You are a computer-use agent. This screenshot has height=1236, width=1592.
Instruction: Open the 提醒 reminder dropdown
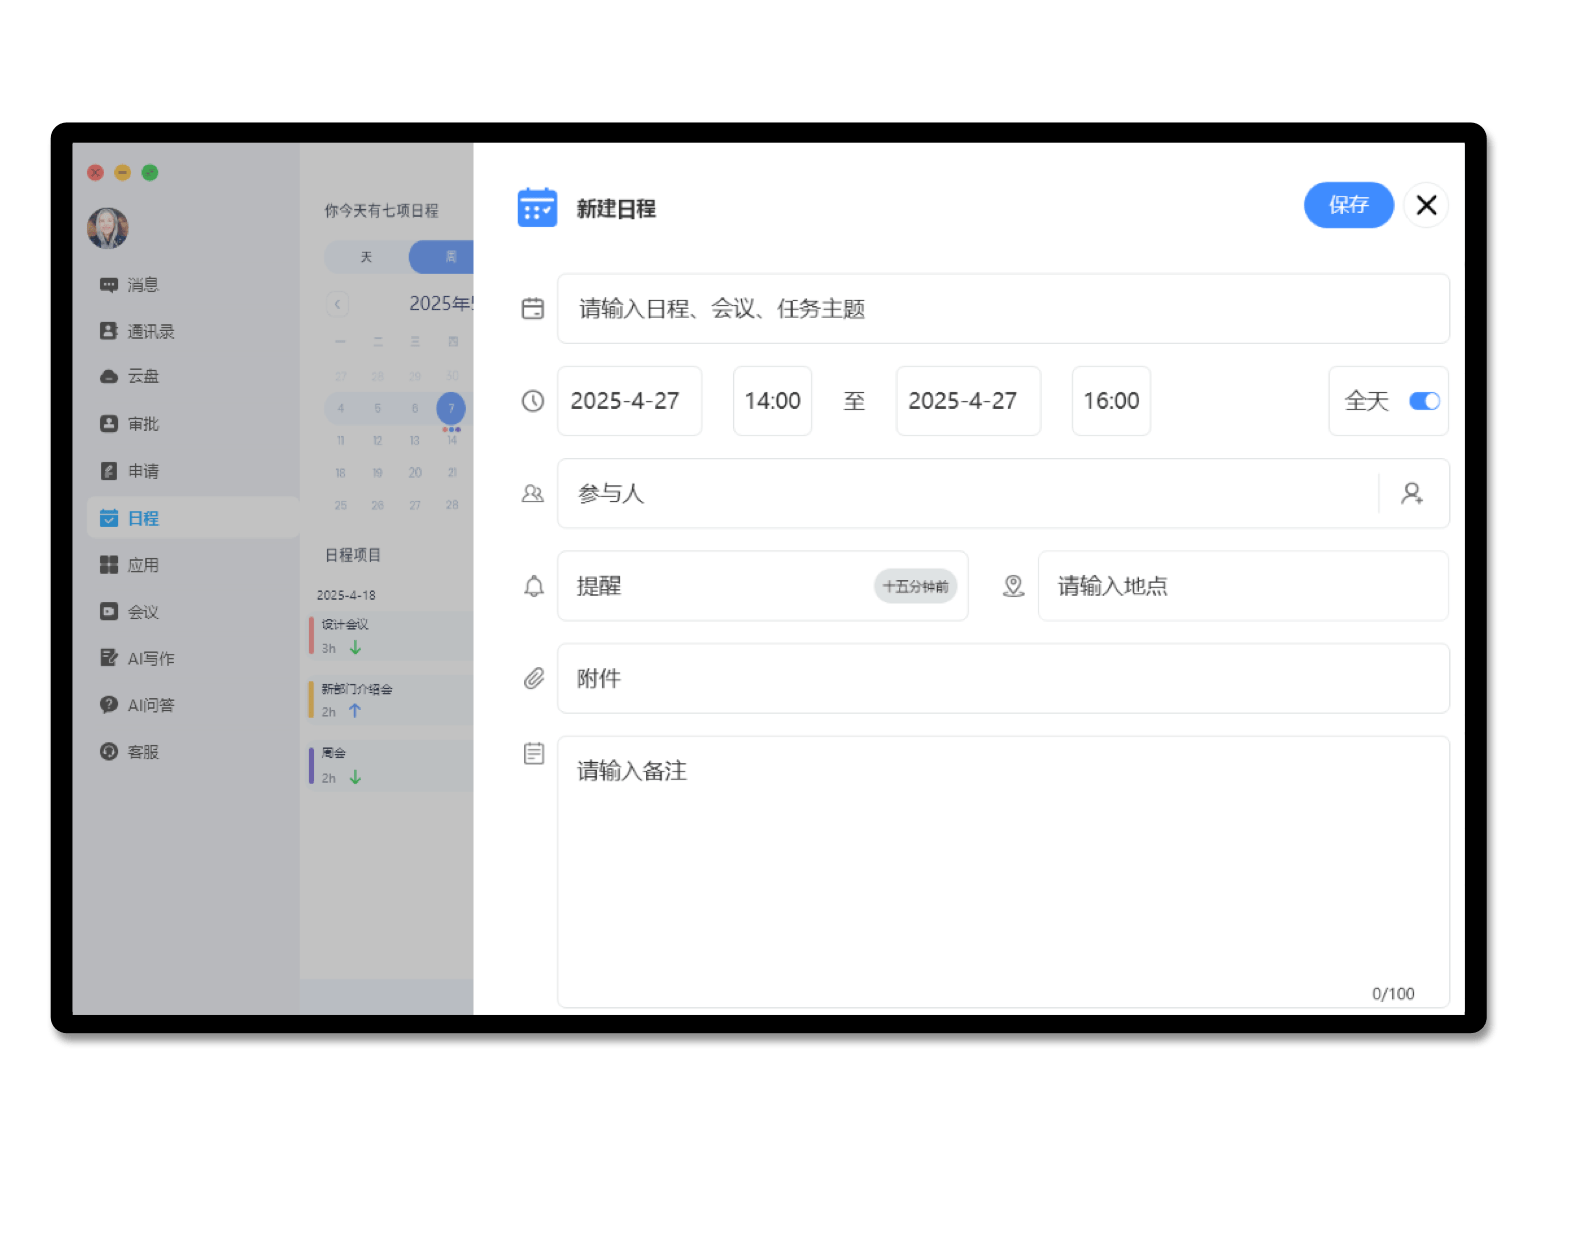coord(762,586)
